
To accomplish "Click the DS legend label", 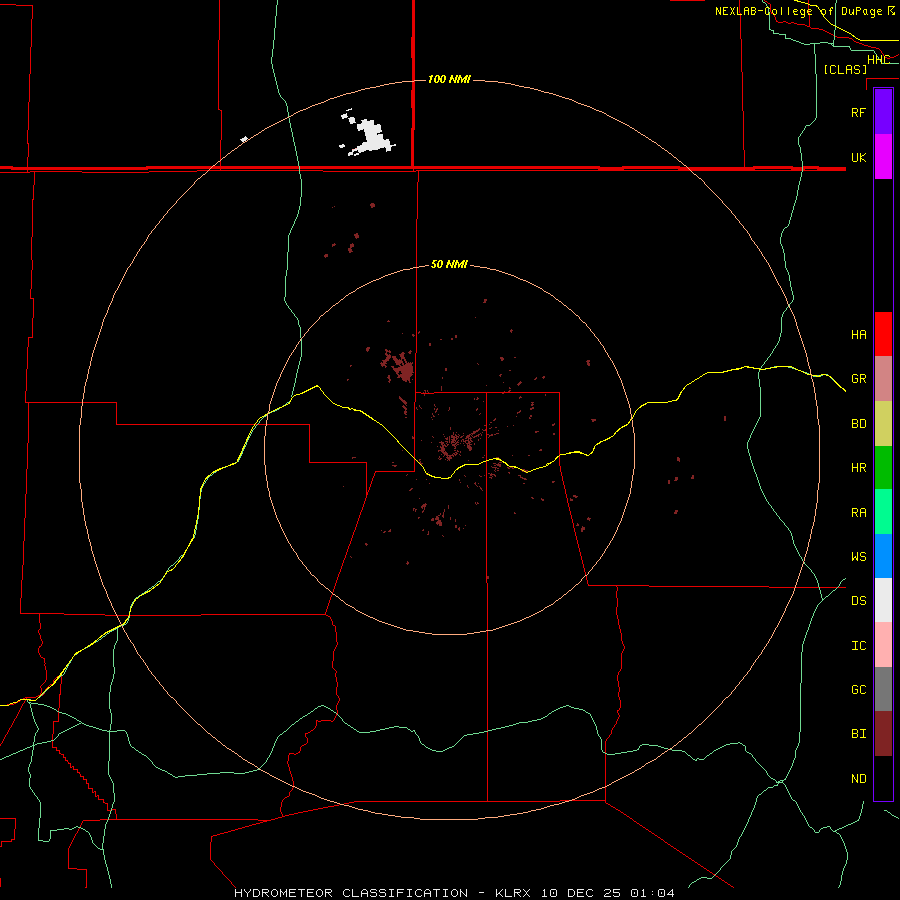I will pos(858,600).
